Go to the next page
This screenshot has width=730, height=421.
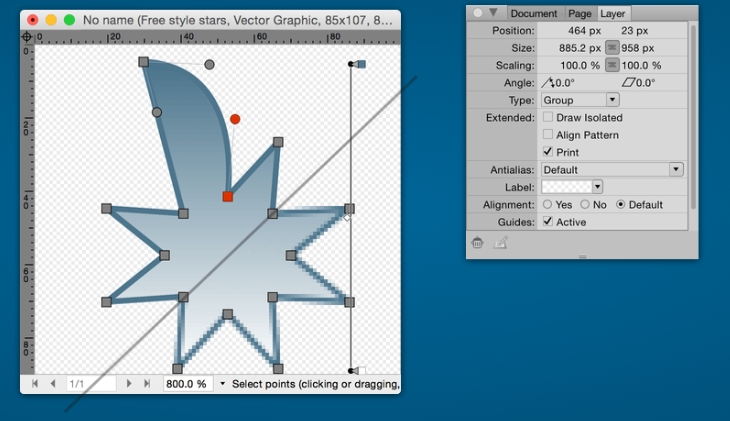click(x=128, y=383)
